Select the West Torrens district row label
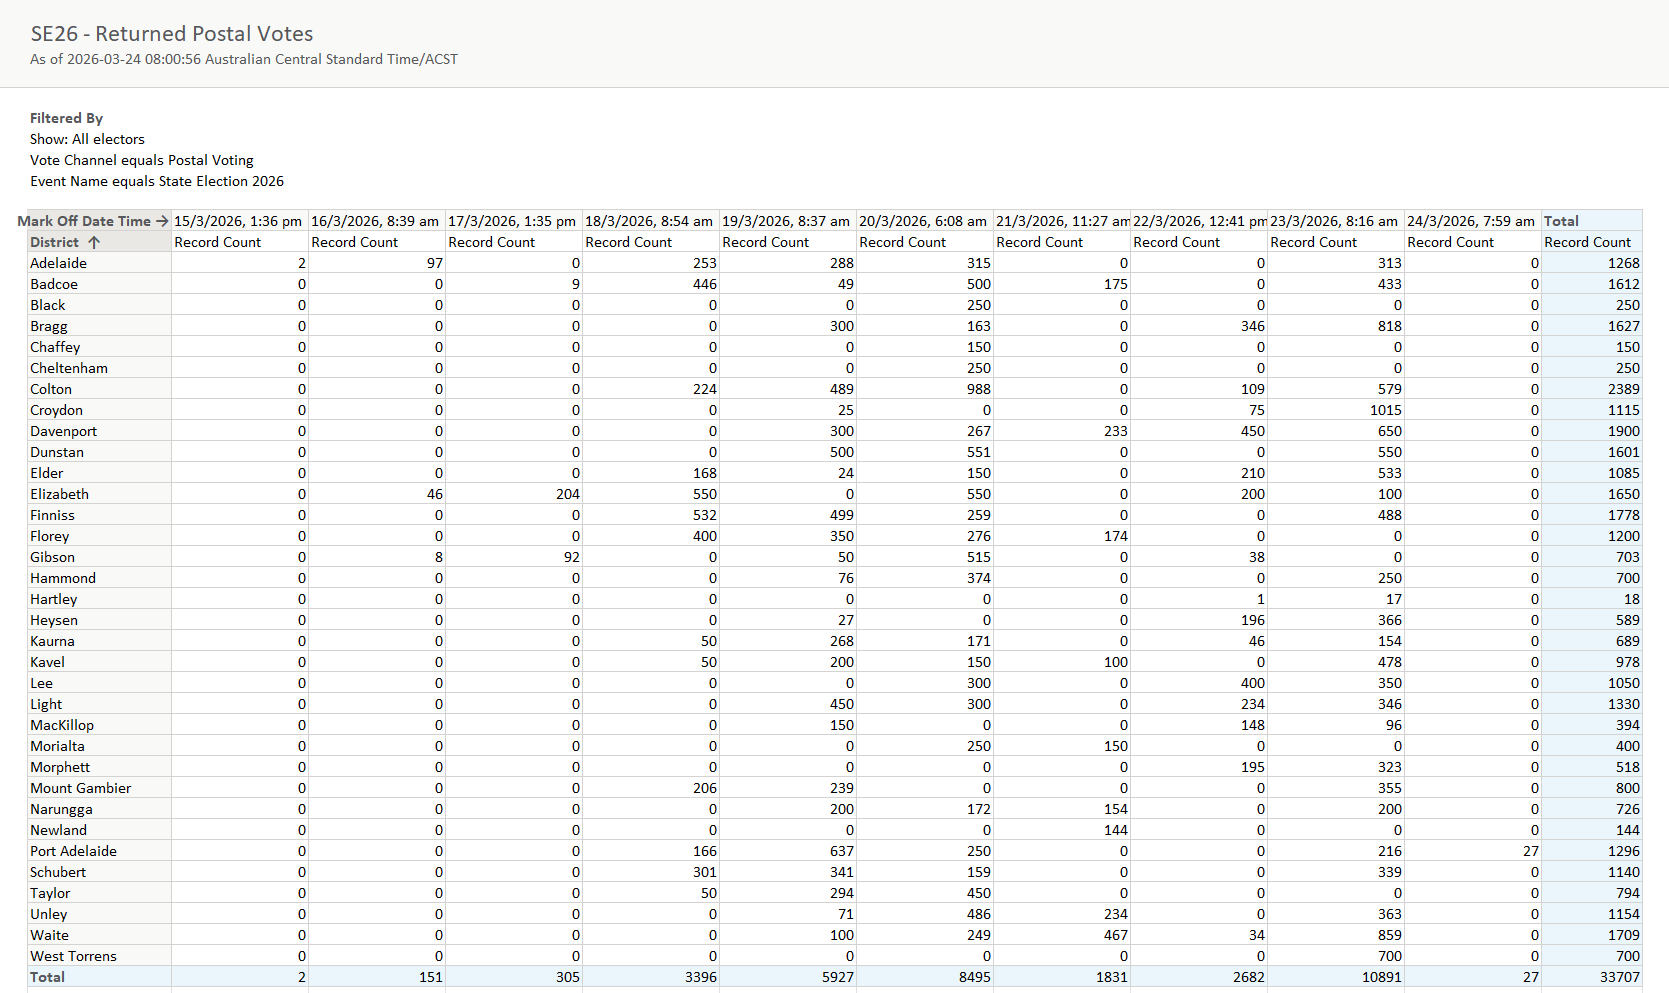The width and height of the screenshot is (1669, 993). click(x=73, y=956)
